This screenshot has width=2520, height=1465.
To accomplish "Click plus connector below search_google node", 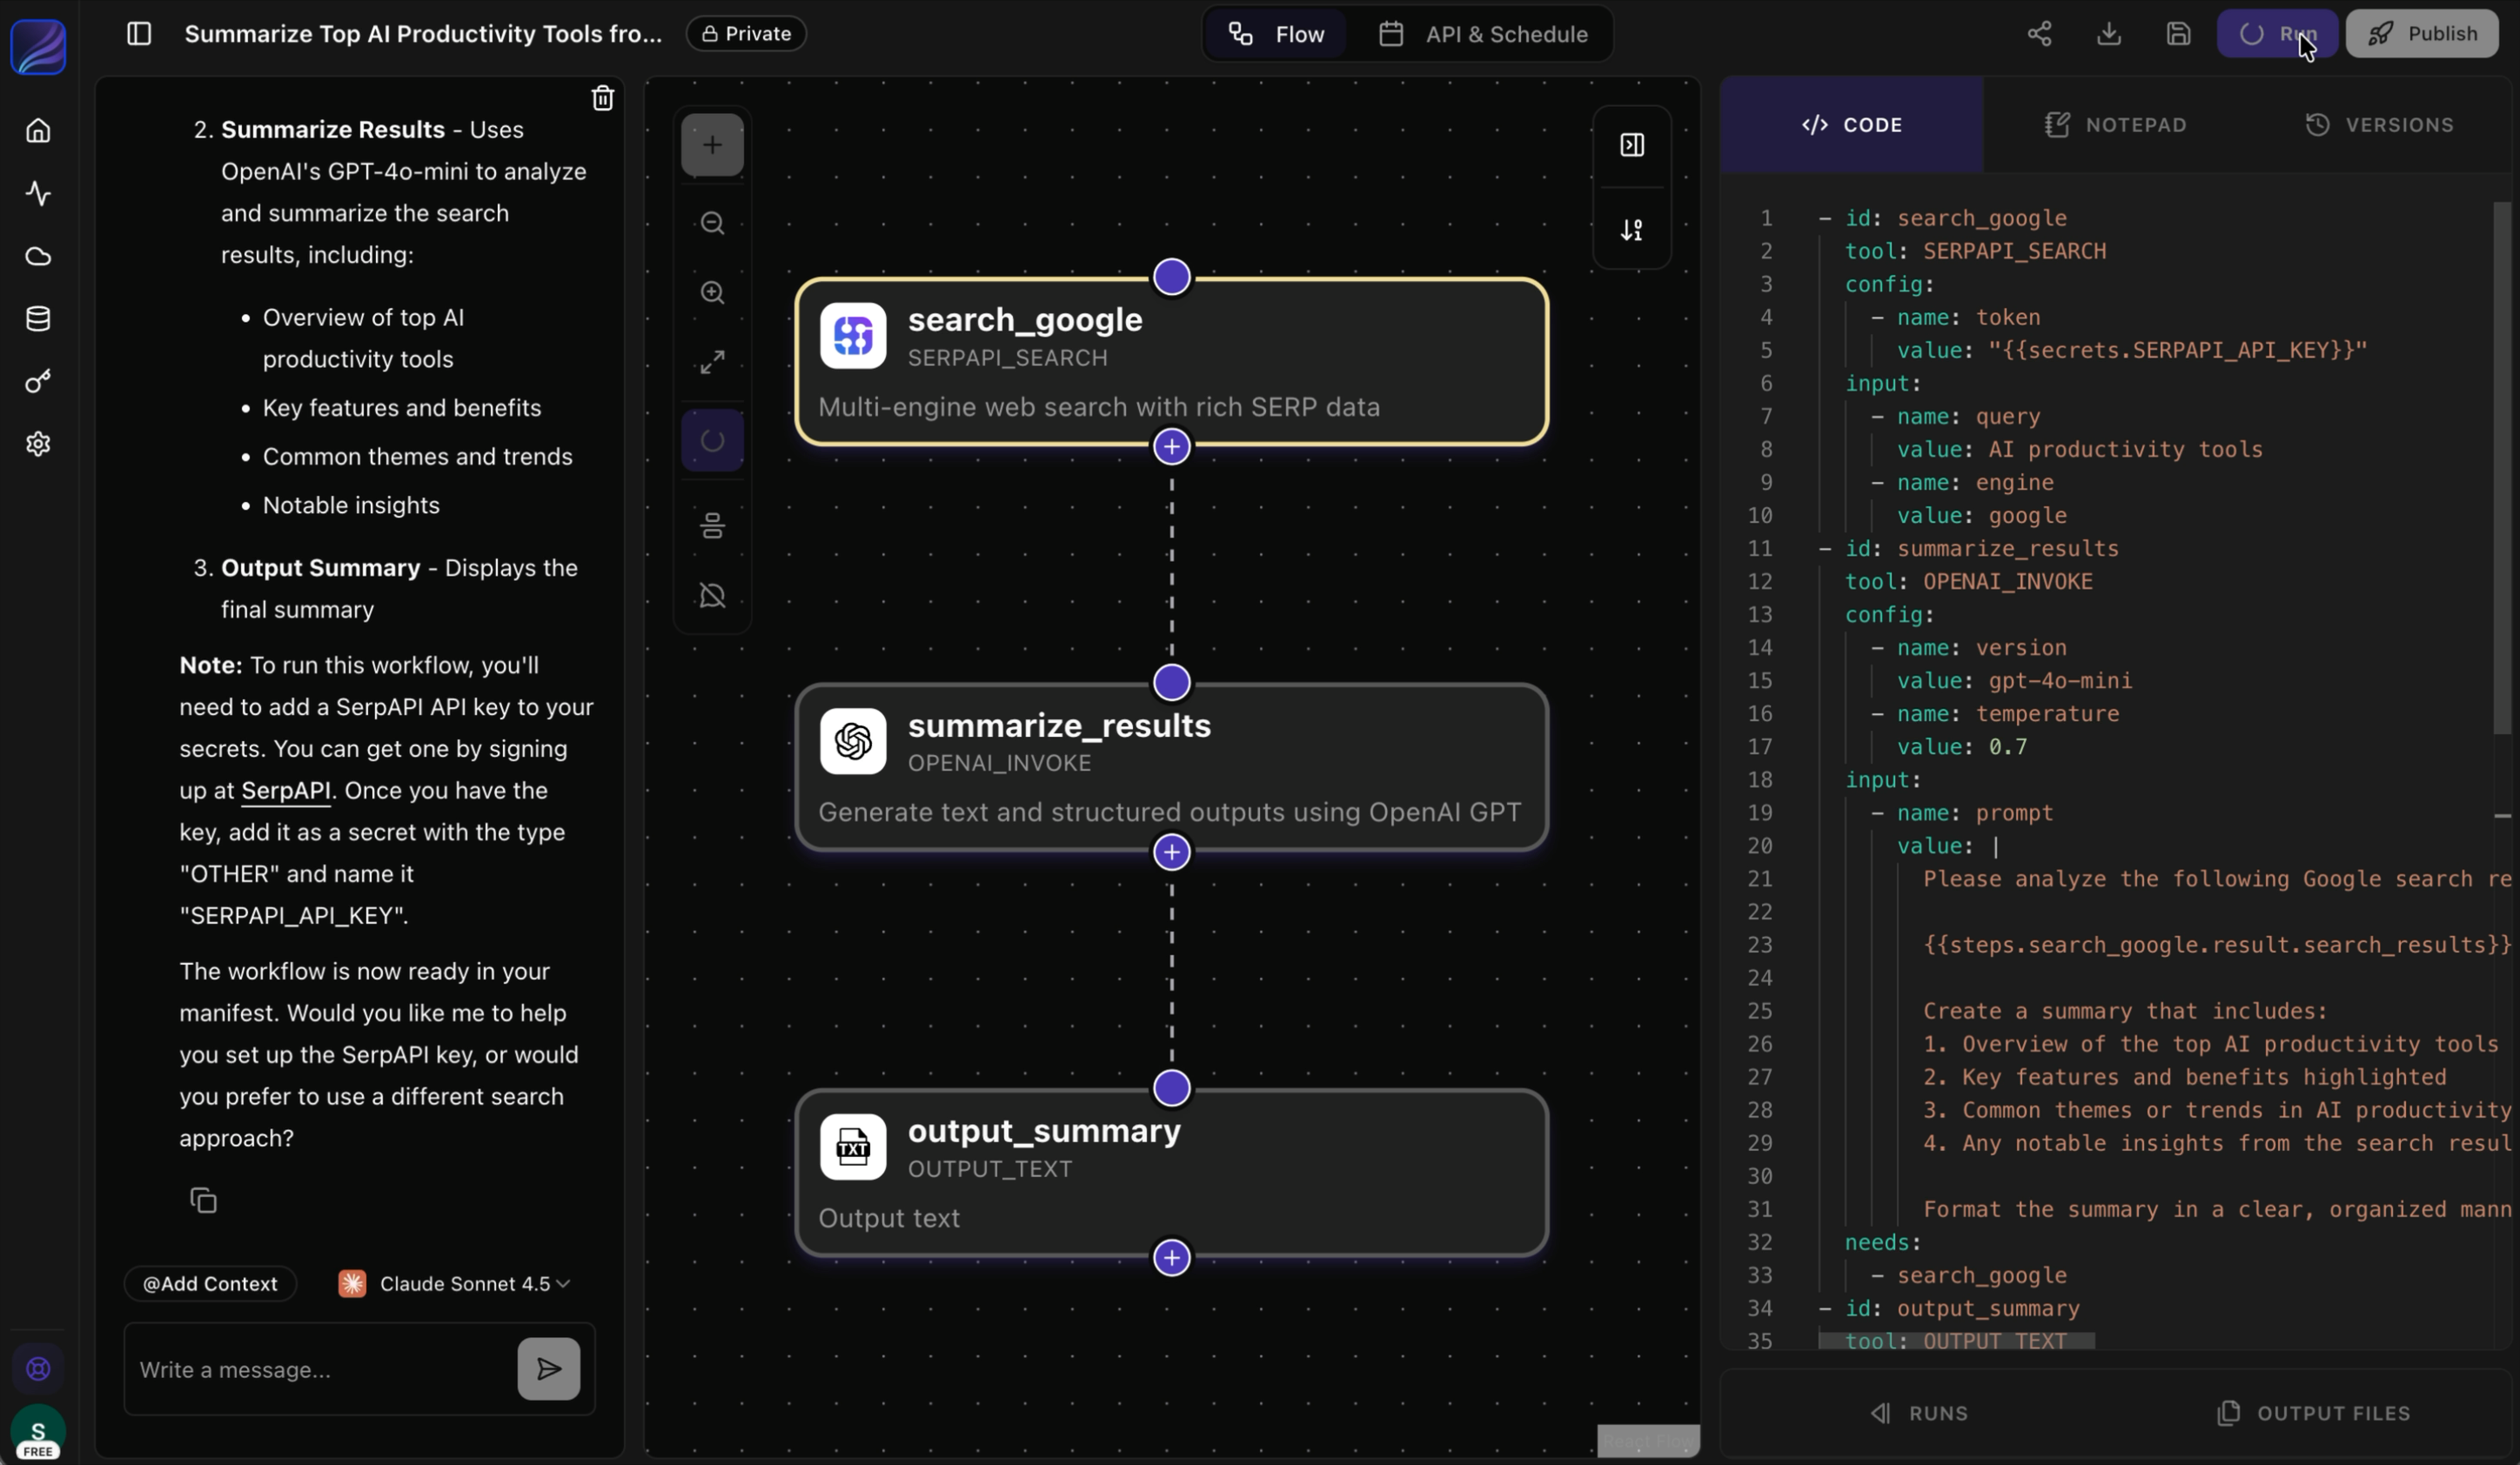I will (1171, 447).
